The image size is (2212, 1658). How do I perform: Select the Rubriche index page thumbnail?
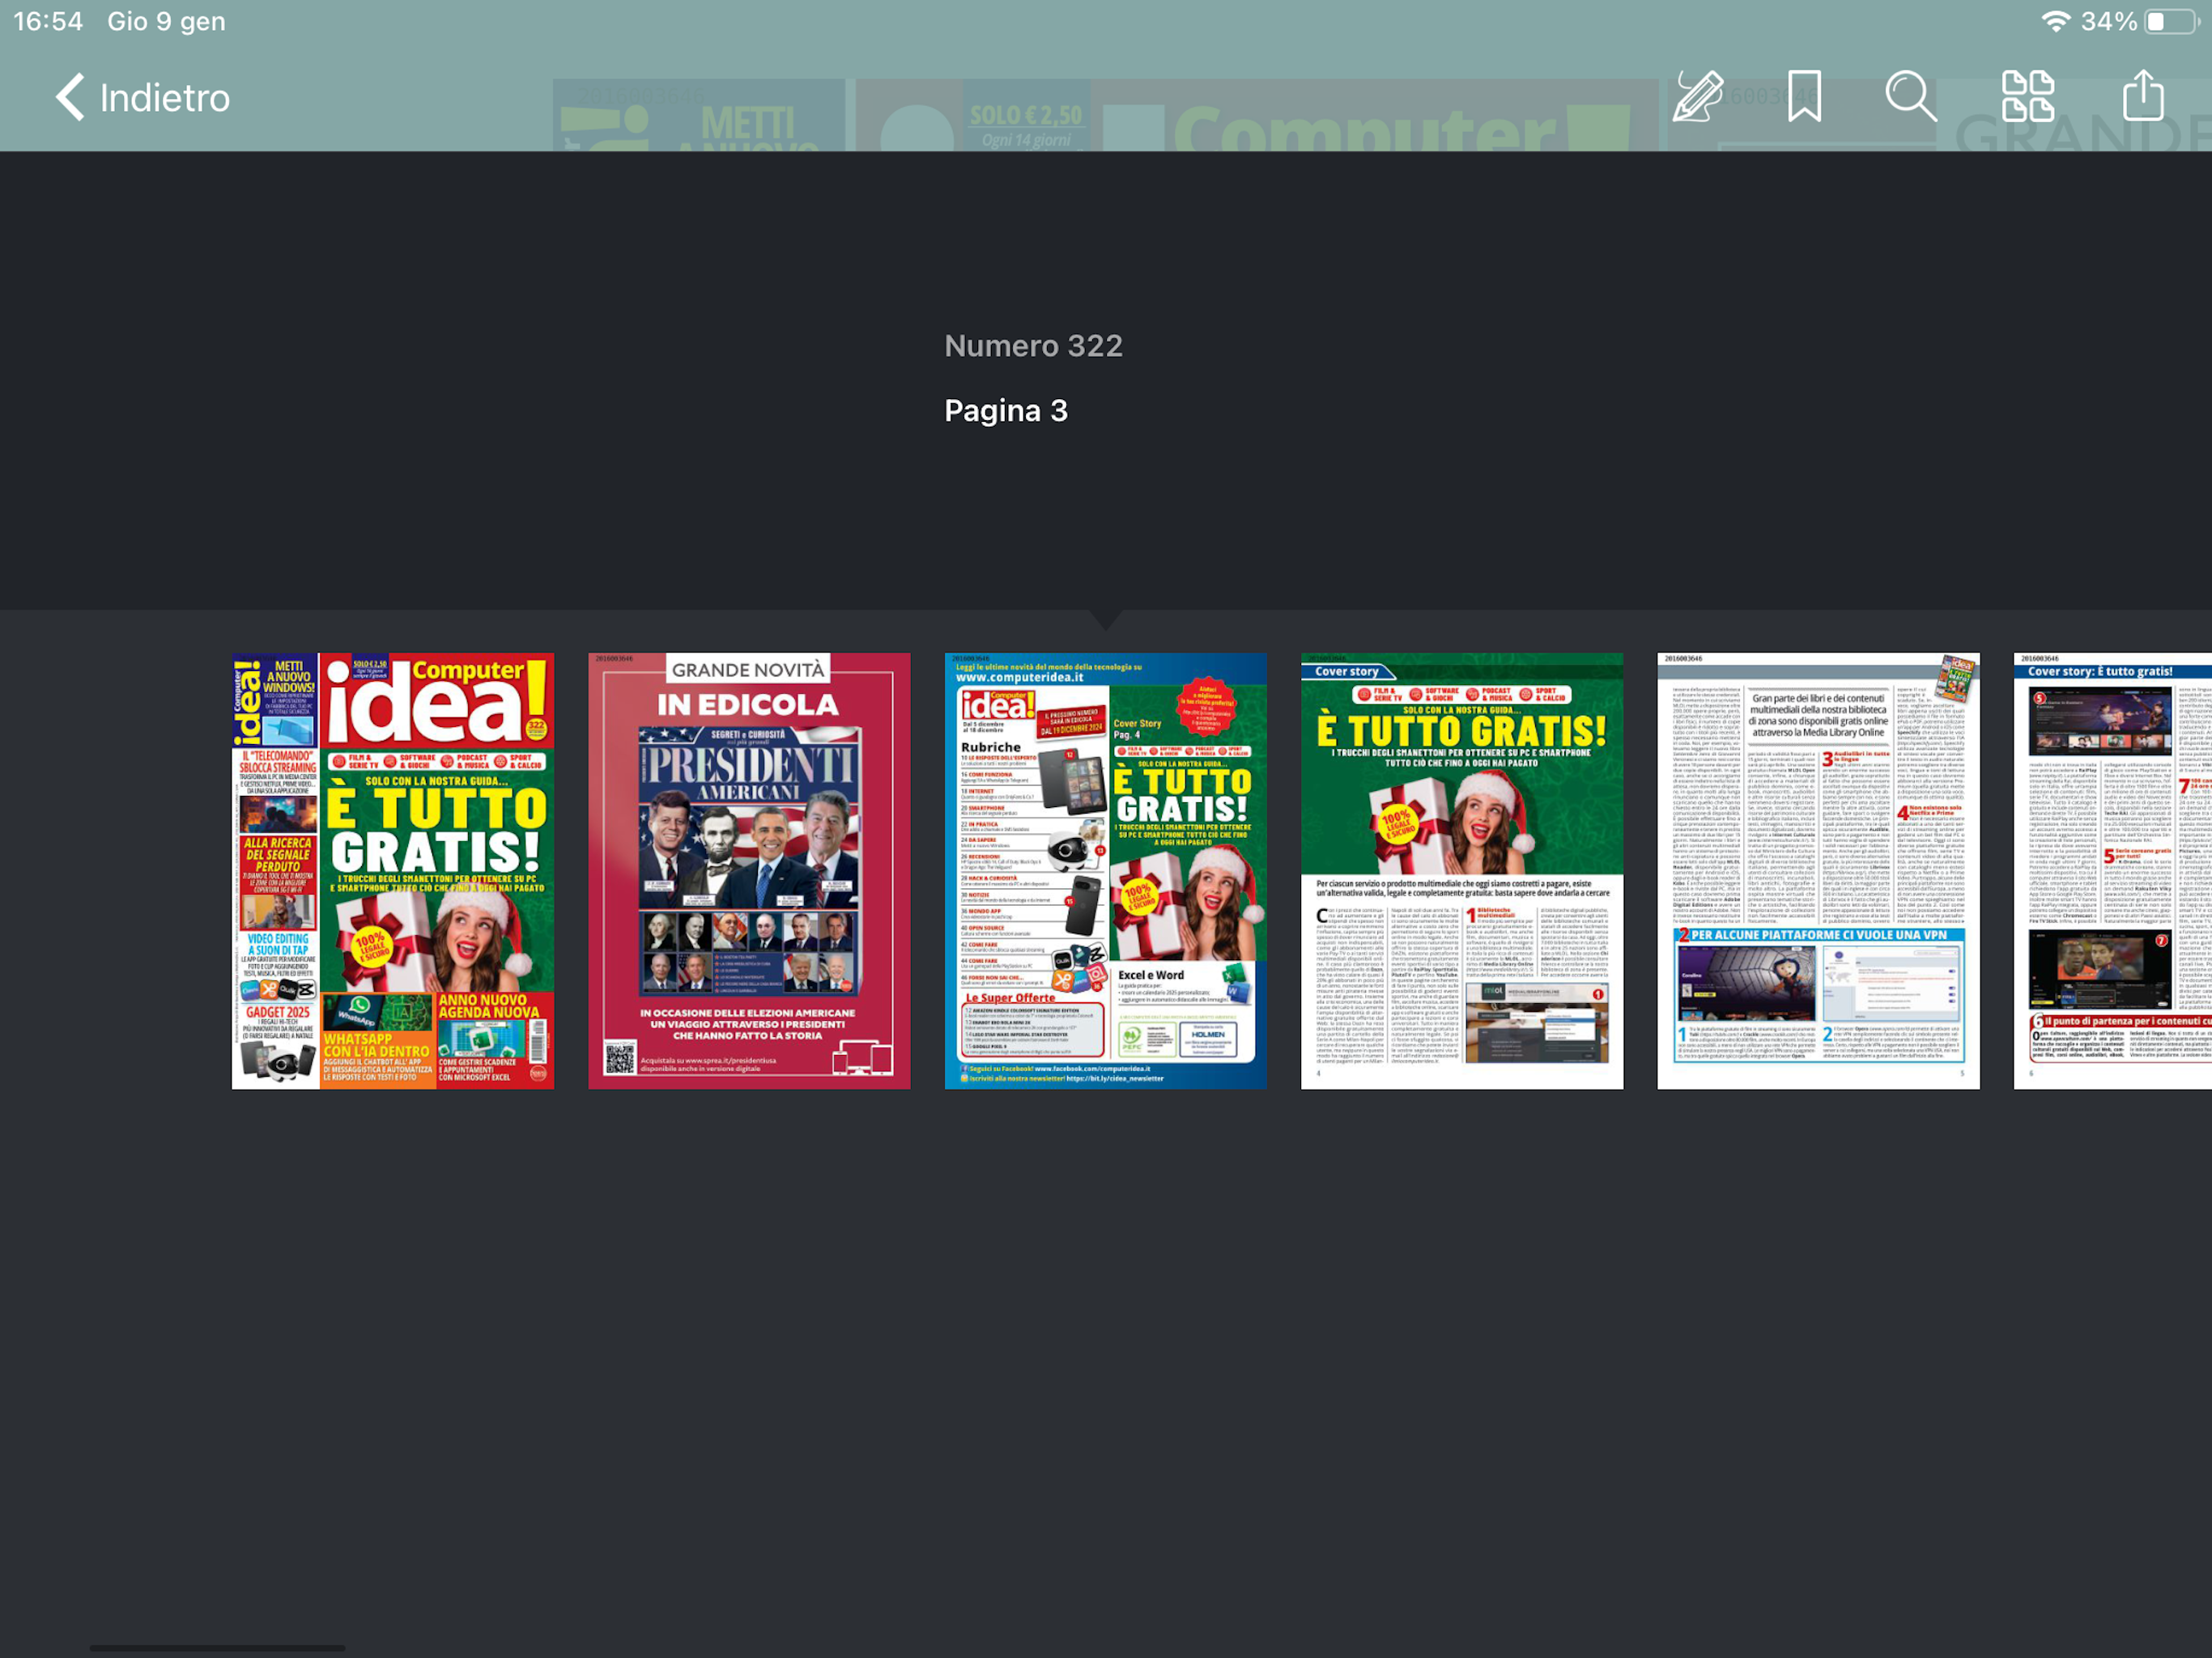(x=1105, y=870)
